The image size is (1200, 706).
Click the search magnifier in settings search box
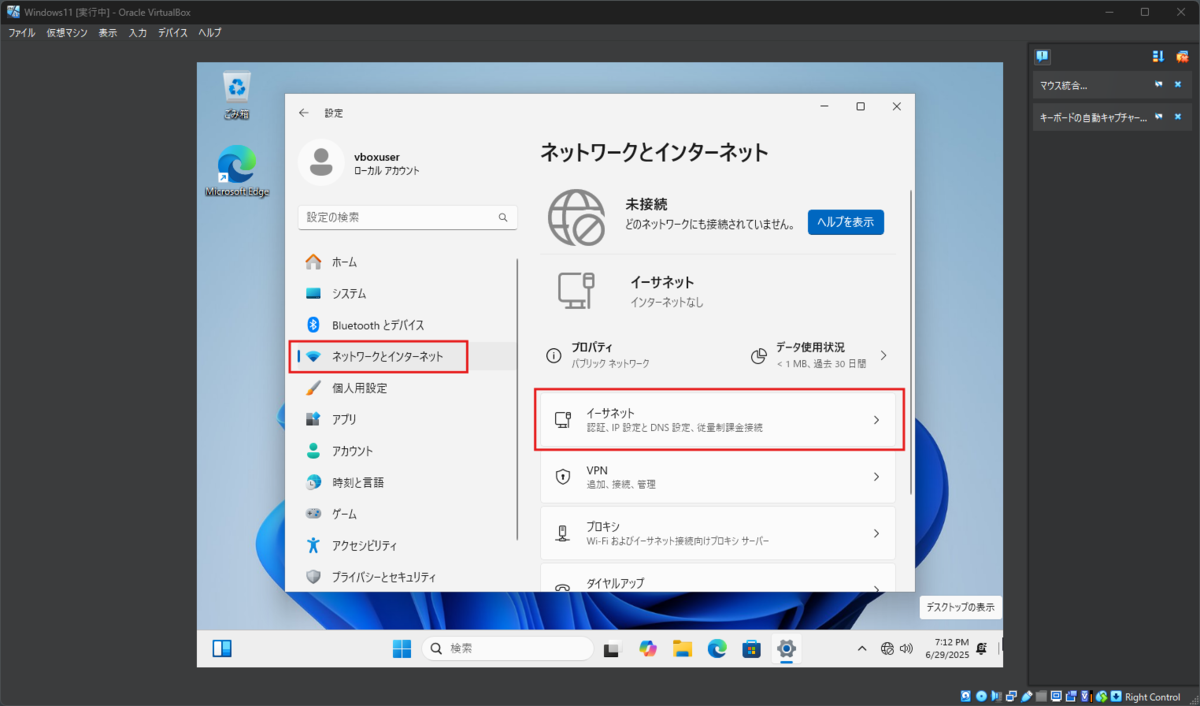(x=503, y=217)
